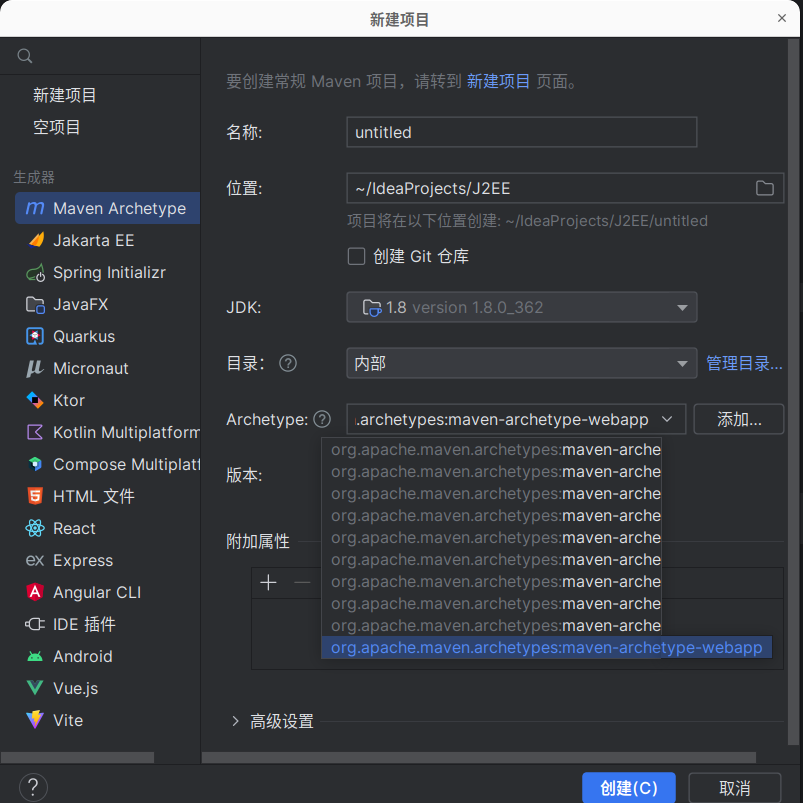Click the 名称 input field with untitled
803x803 pixels.
coord(521,132)
